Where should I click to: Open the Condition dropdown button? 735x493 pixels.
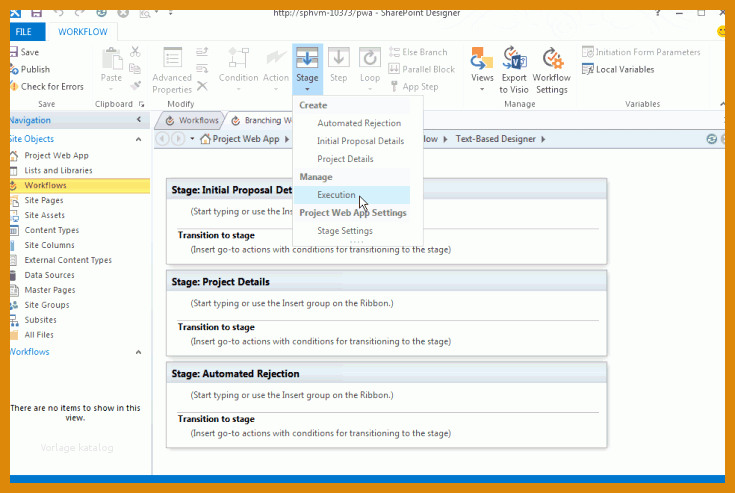[x=238, y=69]
